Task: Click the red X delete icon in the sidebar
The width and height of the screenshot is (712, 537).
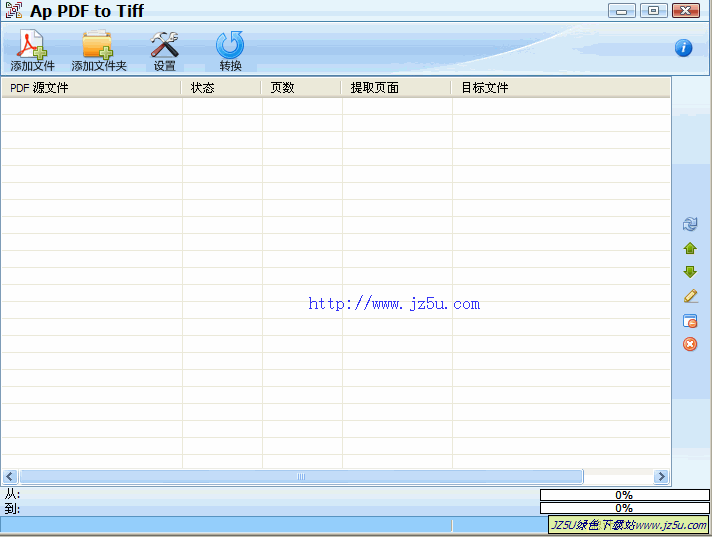Action: pyautogui.click(x=690, y=344)
